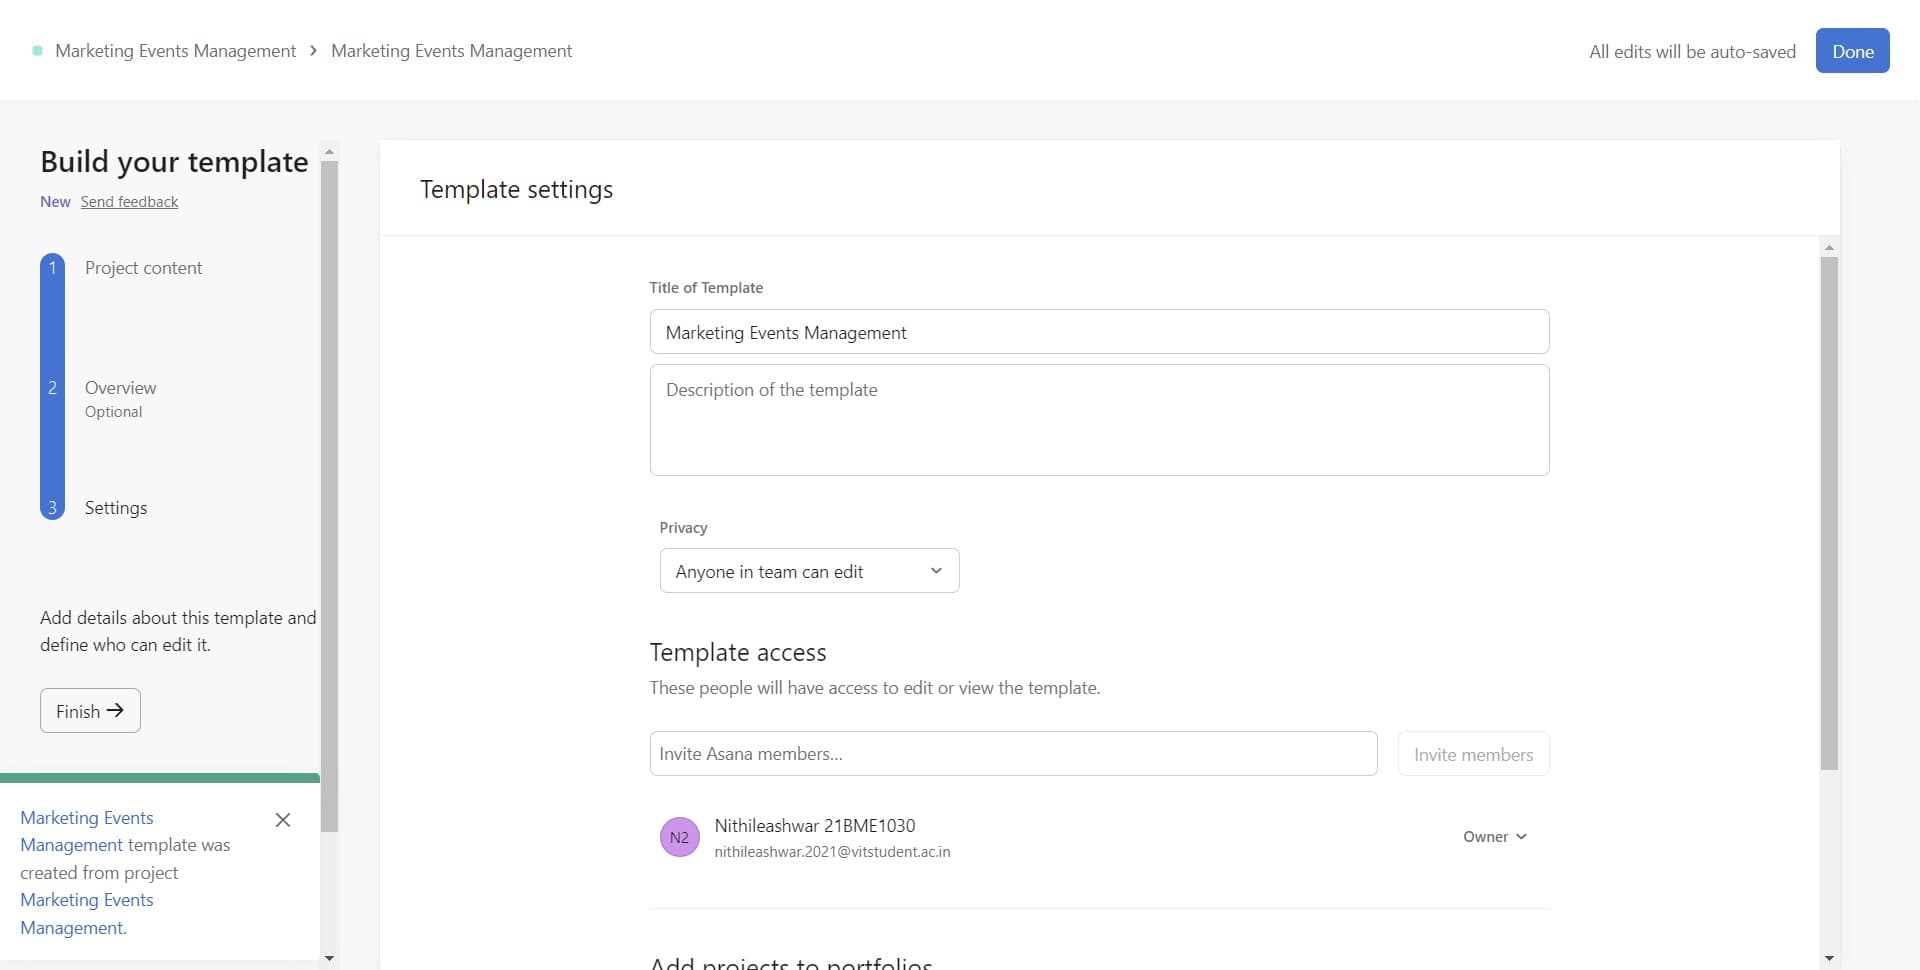The image size is (1920, 970).
Task: Click the Done button
Action: tap(1852, 50)
